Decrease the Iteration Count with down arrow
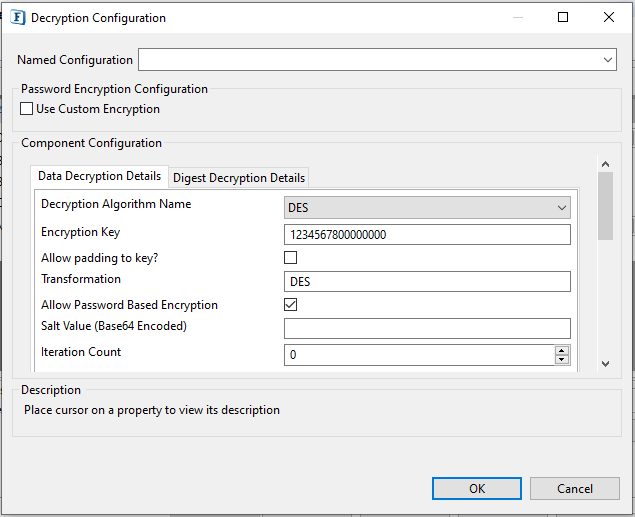This screenshot has height=517, width=635. tap(562, 360)
